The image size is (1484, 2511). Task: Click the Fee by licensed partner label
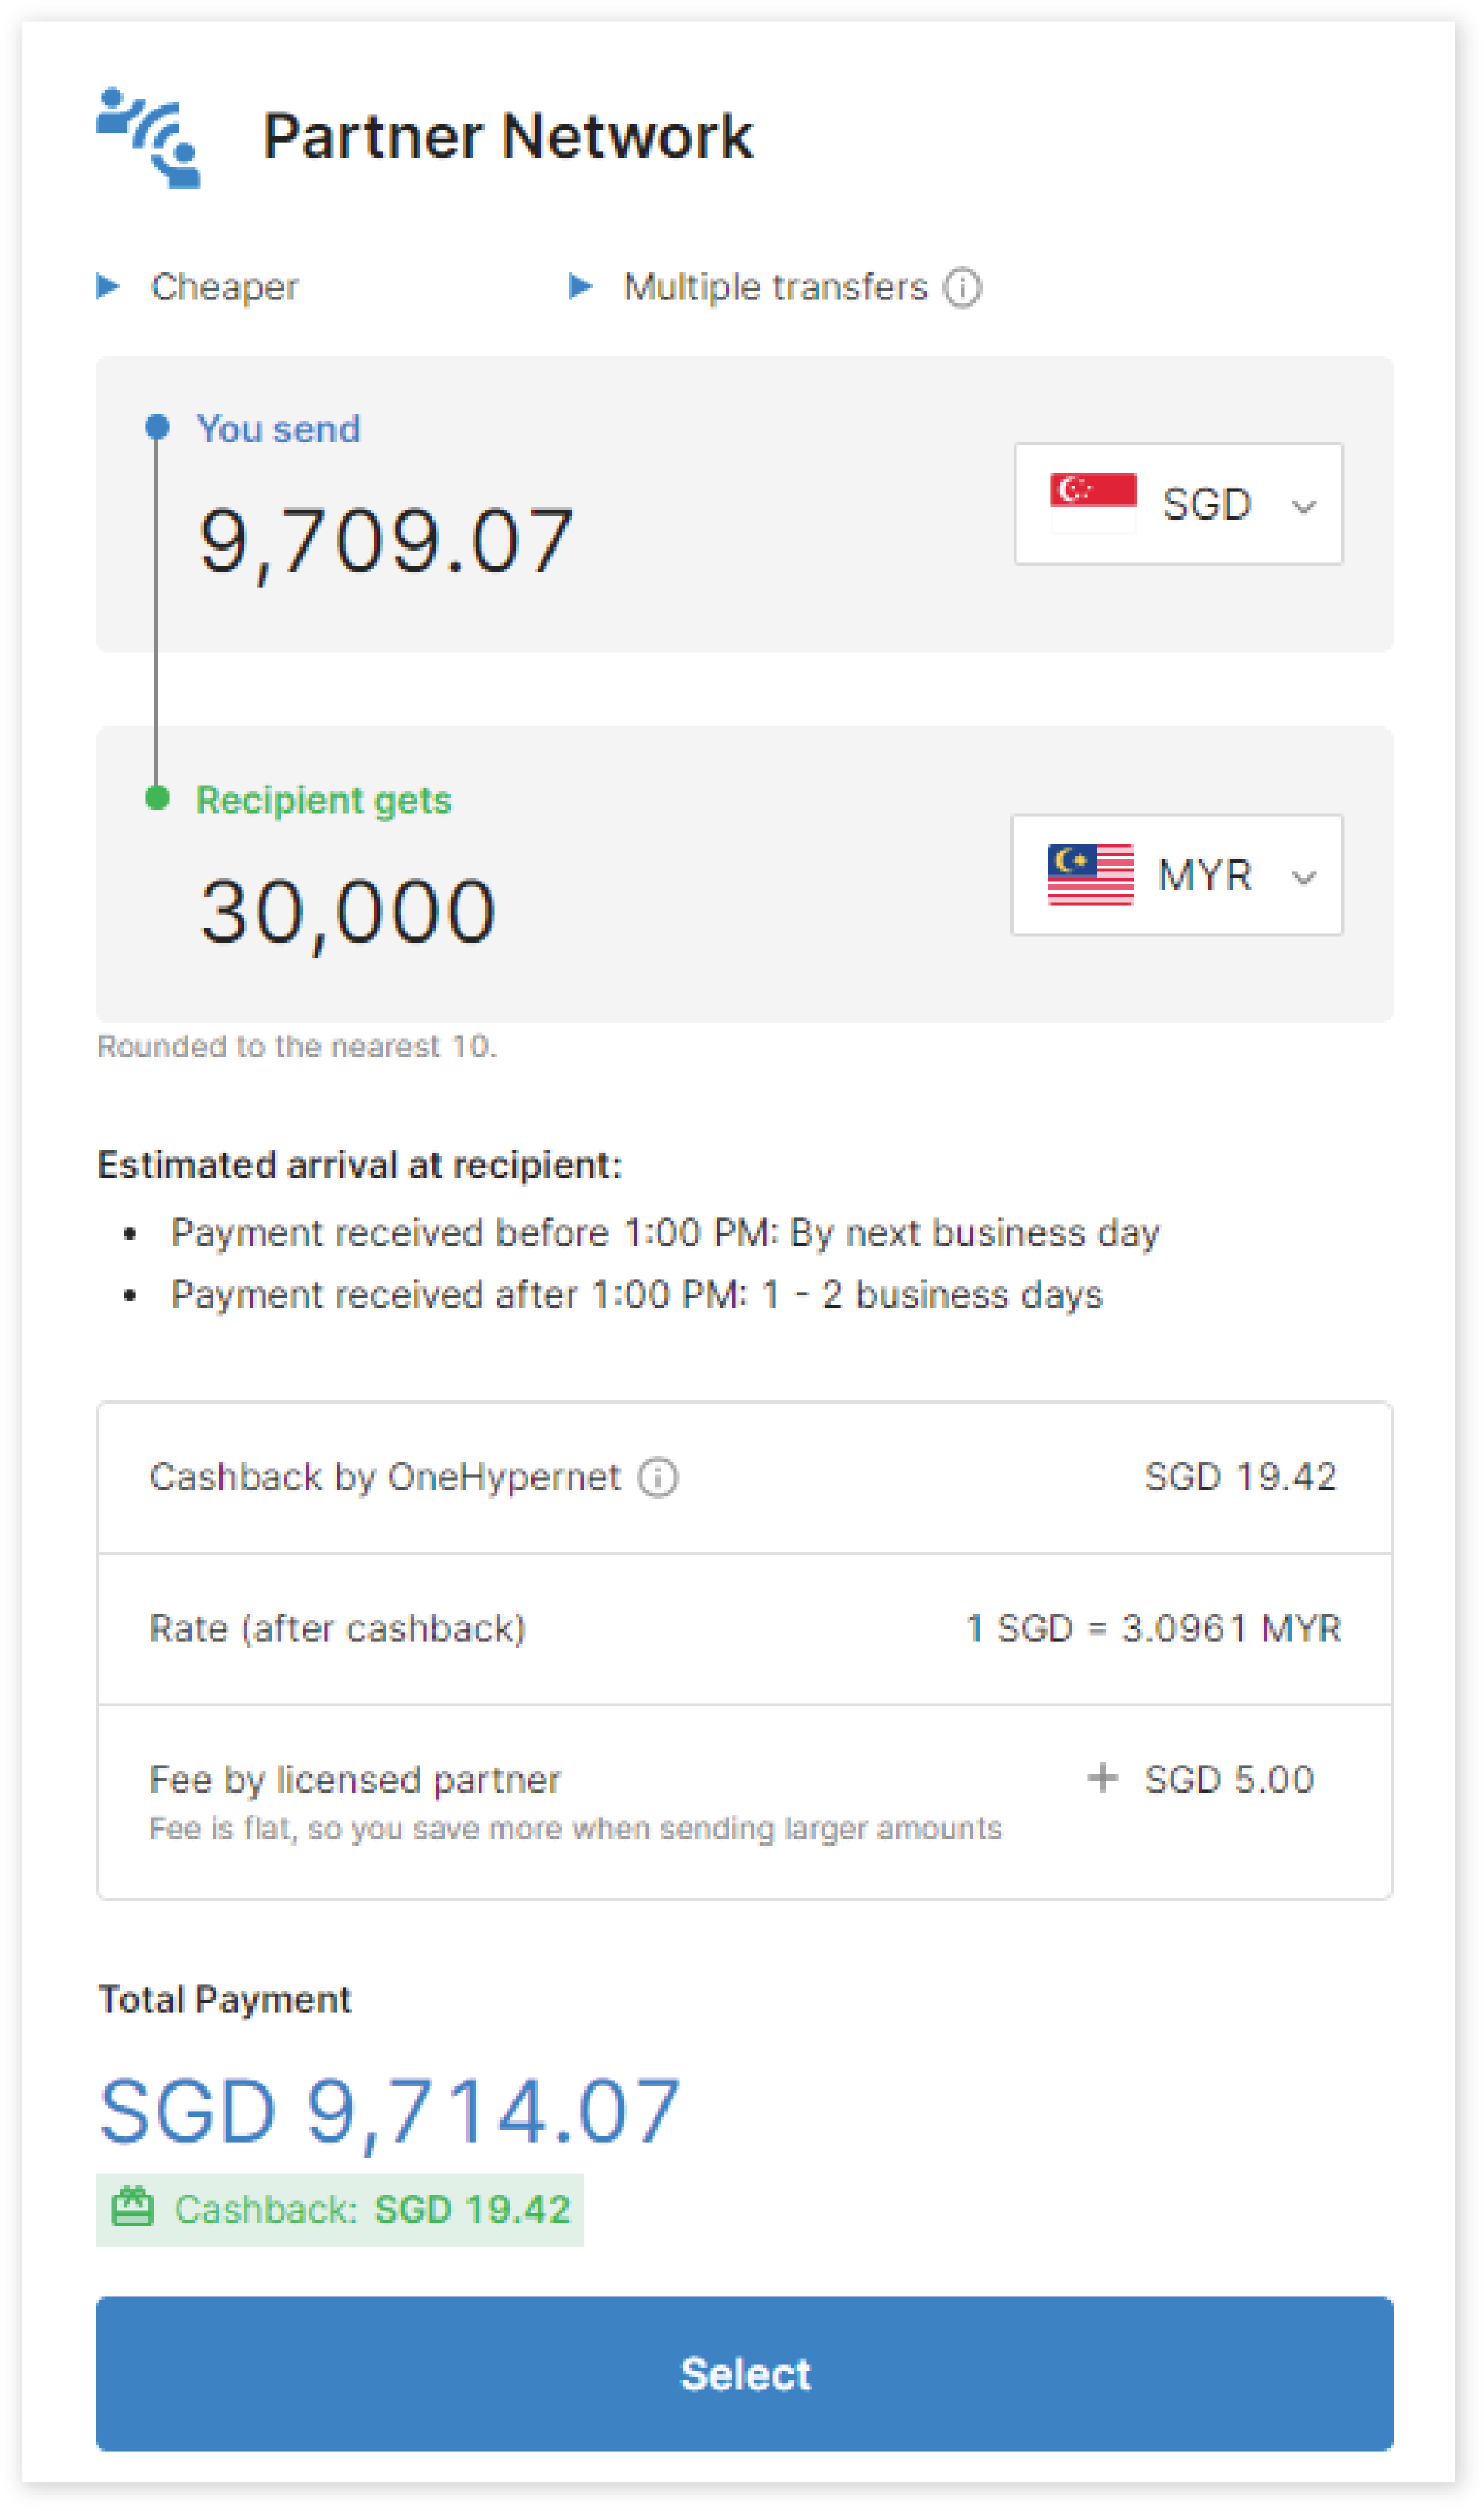coord(355,1780)
